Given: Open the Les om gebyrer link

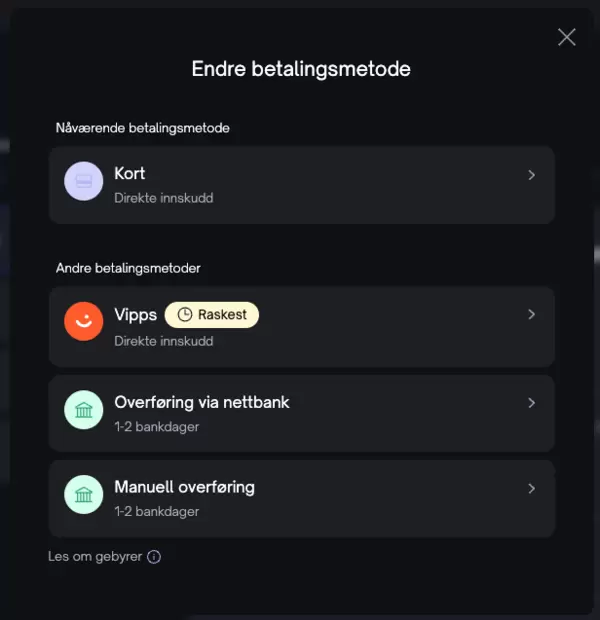Looking at the screenshot, I should (95, 557).
